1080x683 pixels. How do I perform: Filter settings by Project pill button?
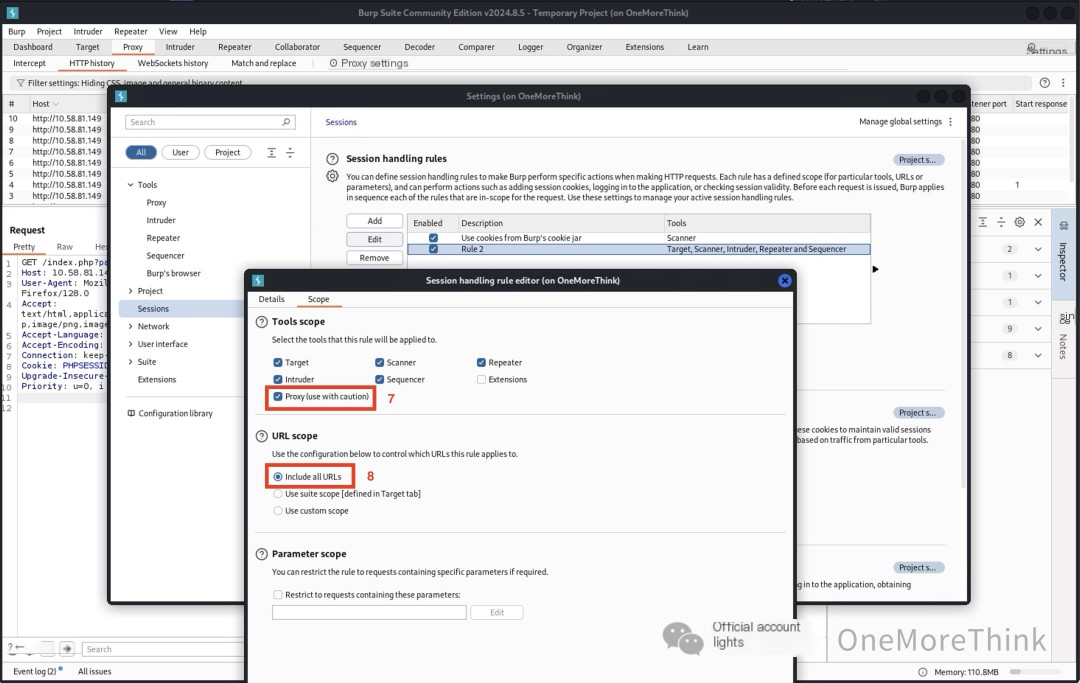click(227, 152)
